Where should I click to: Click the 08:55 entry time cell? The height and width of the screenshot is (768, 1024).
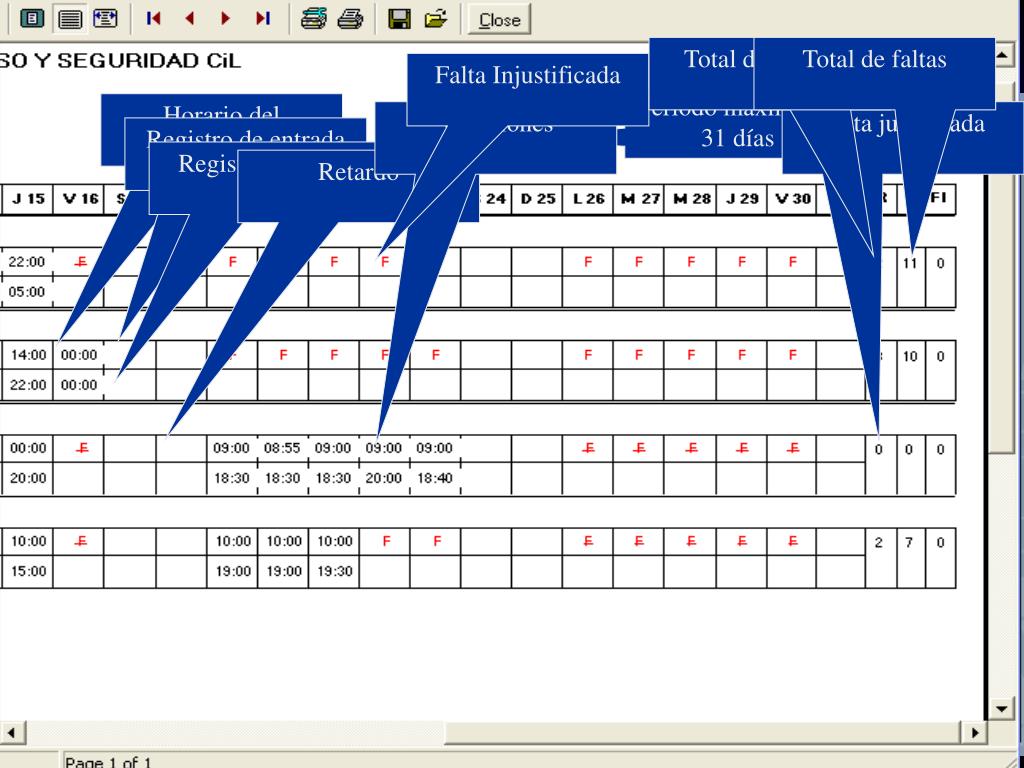click(282, 449)
